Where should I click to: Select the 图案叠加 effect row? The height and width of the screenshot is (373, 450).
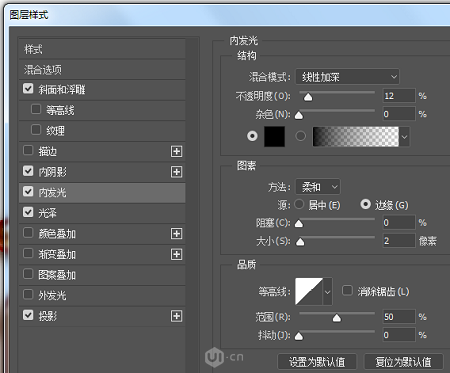[102, 275]
